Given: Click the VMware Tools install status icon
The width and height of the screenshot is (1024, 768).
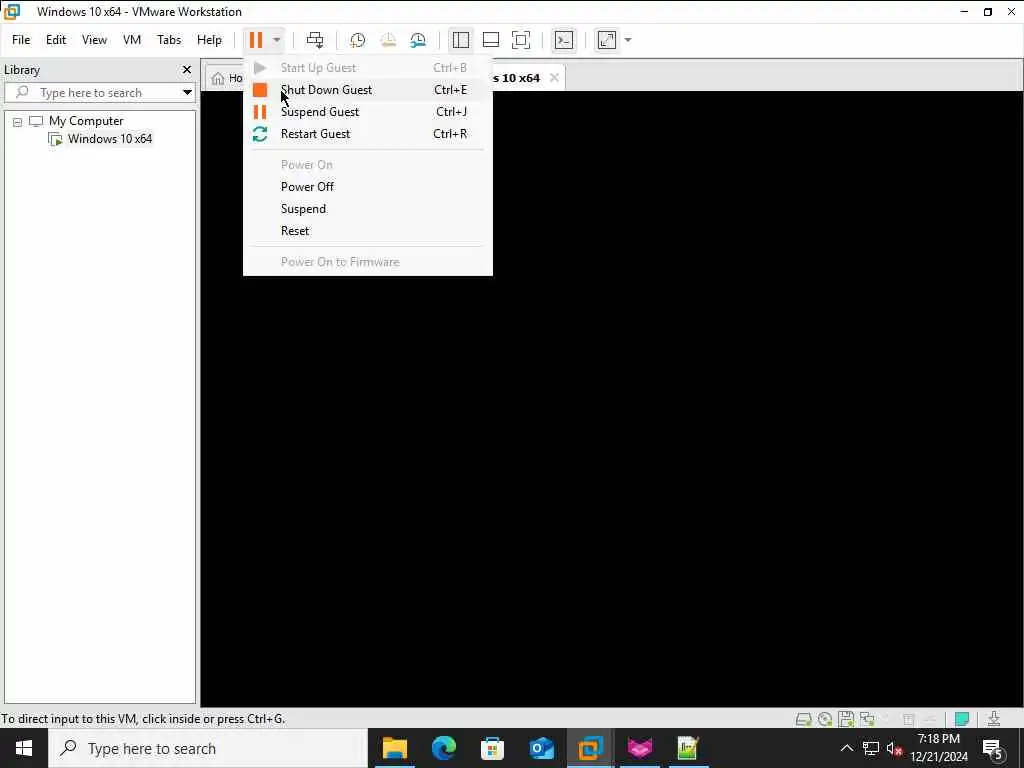Looking at the screenshot, I should point(994,719).
